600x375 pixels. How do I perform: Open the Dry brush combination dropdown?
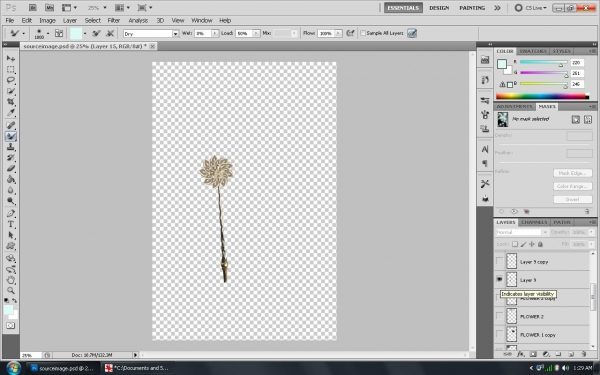175,34
